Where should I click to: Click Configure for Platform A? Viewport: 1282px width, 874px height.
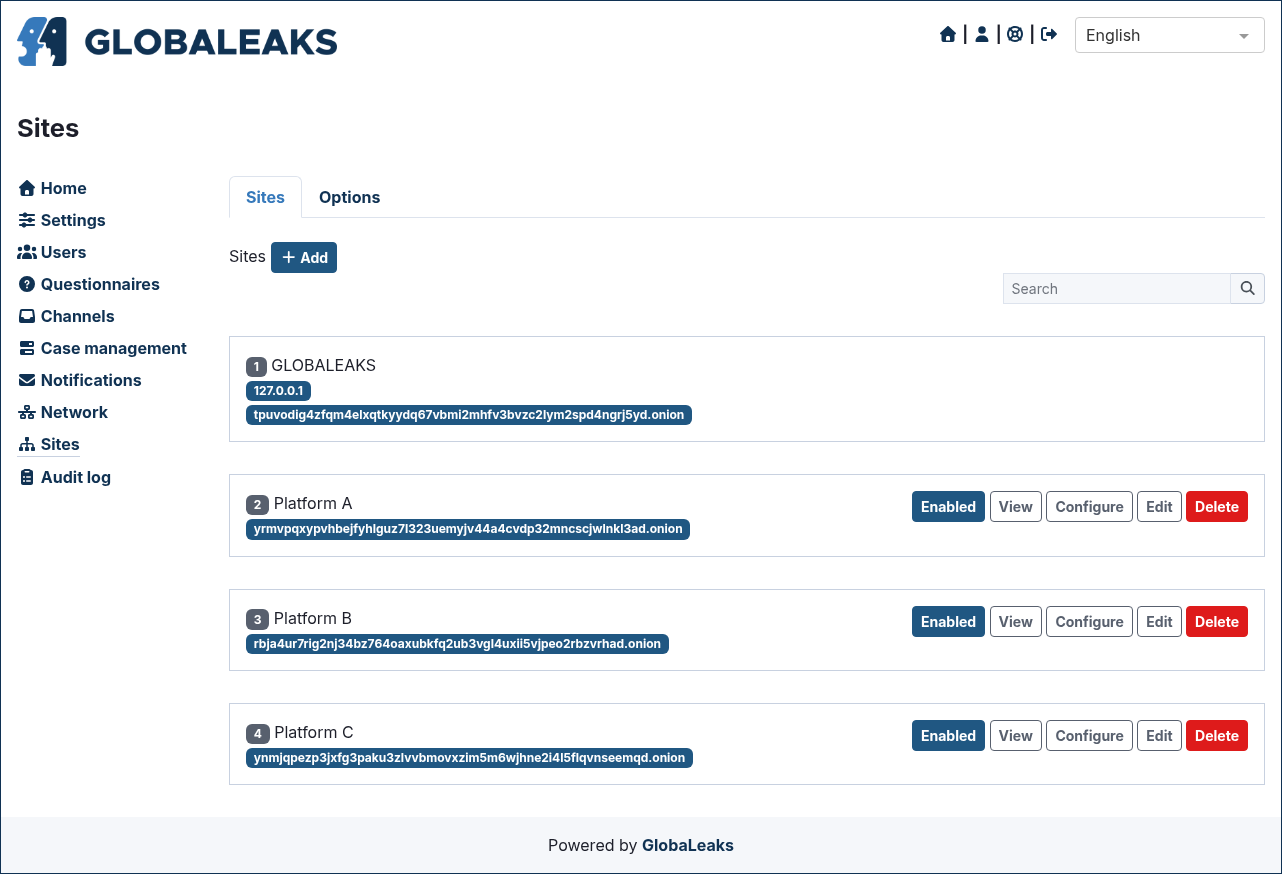pos(1089,507)
